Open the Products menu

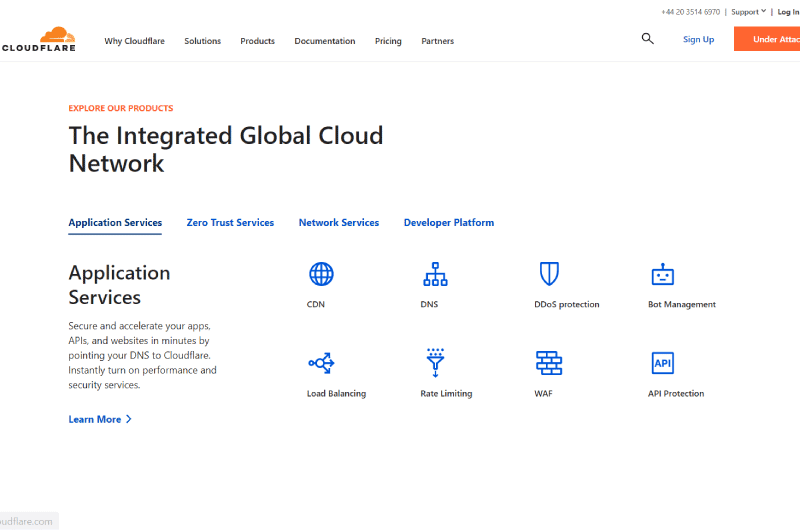(258, 41)
